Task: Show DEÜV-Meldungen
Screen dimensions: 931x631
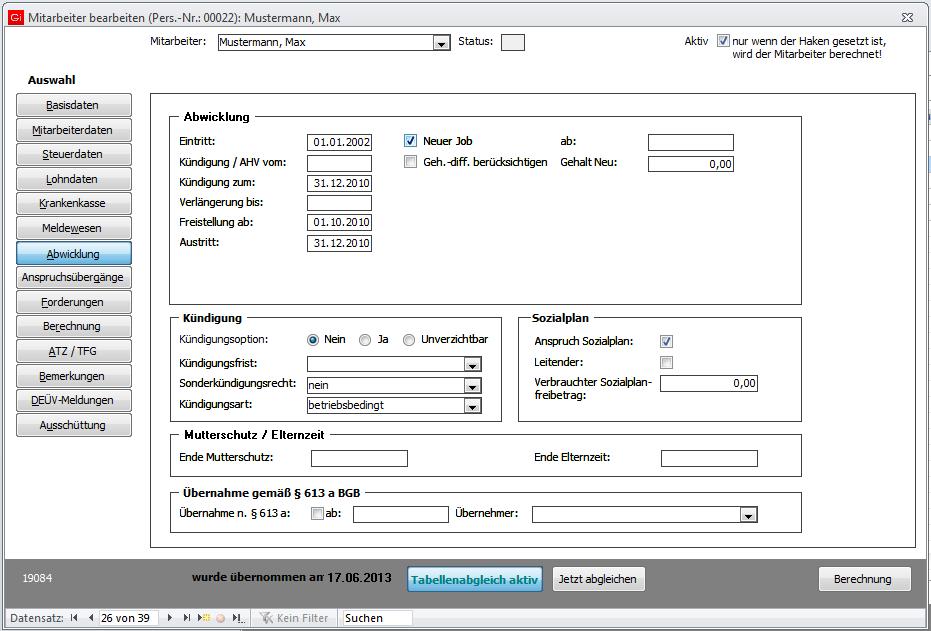Action: [74, 401]
